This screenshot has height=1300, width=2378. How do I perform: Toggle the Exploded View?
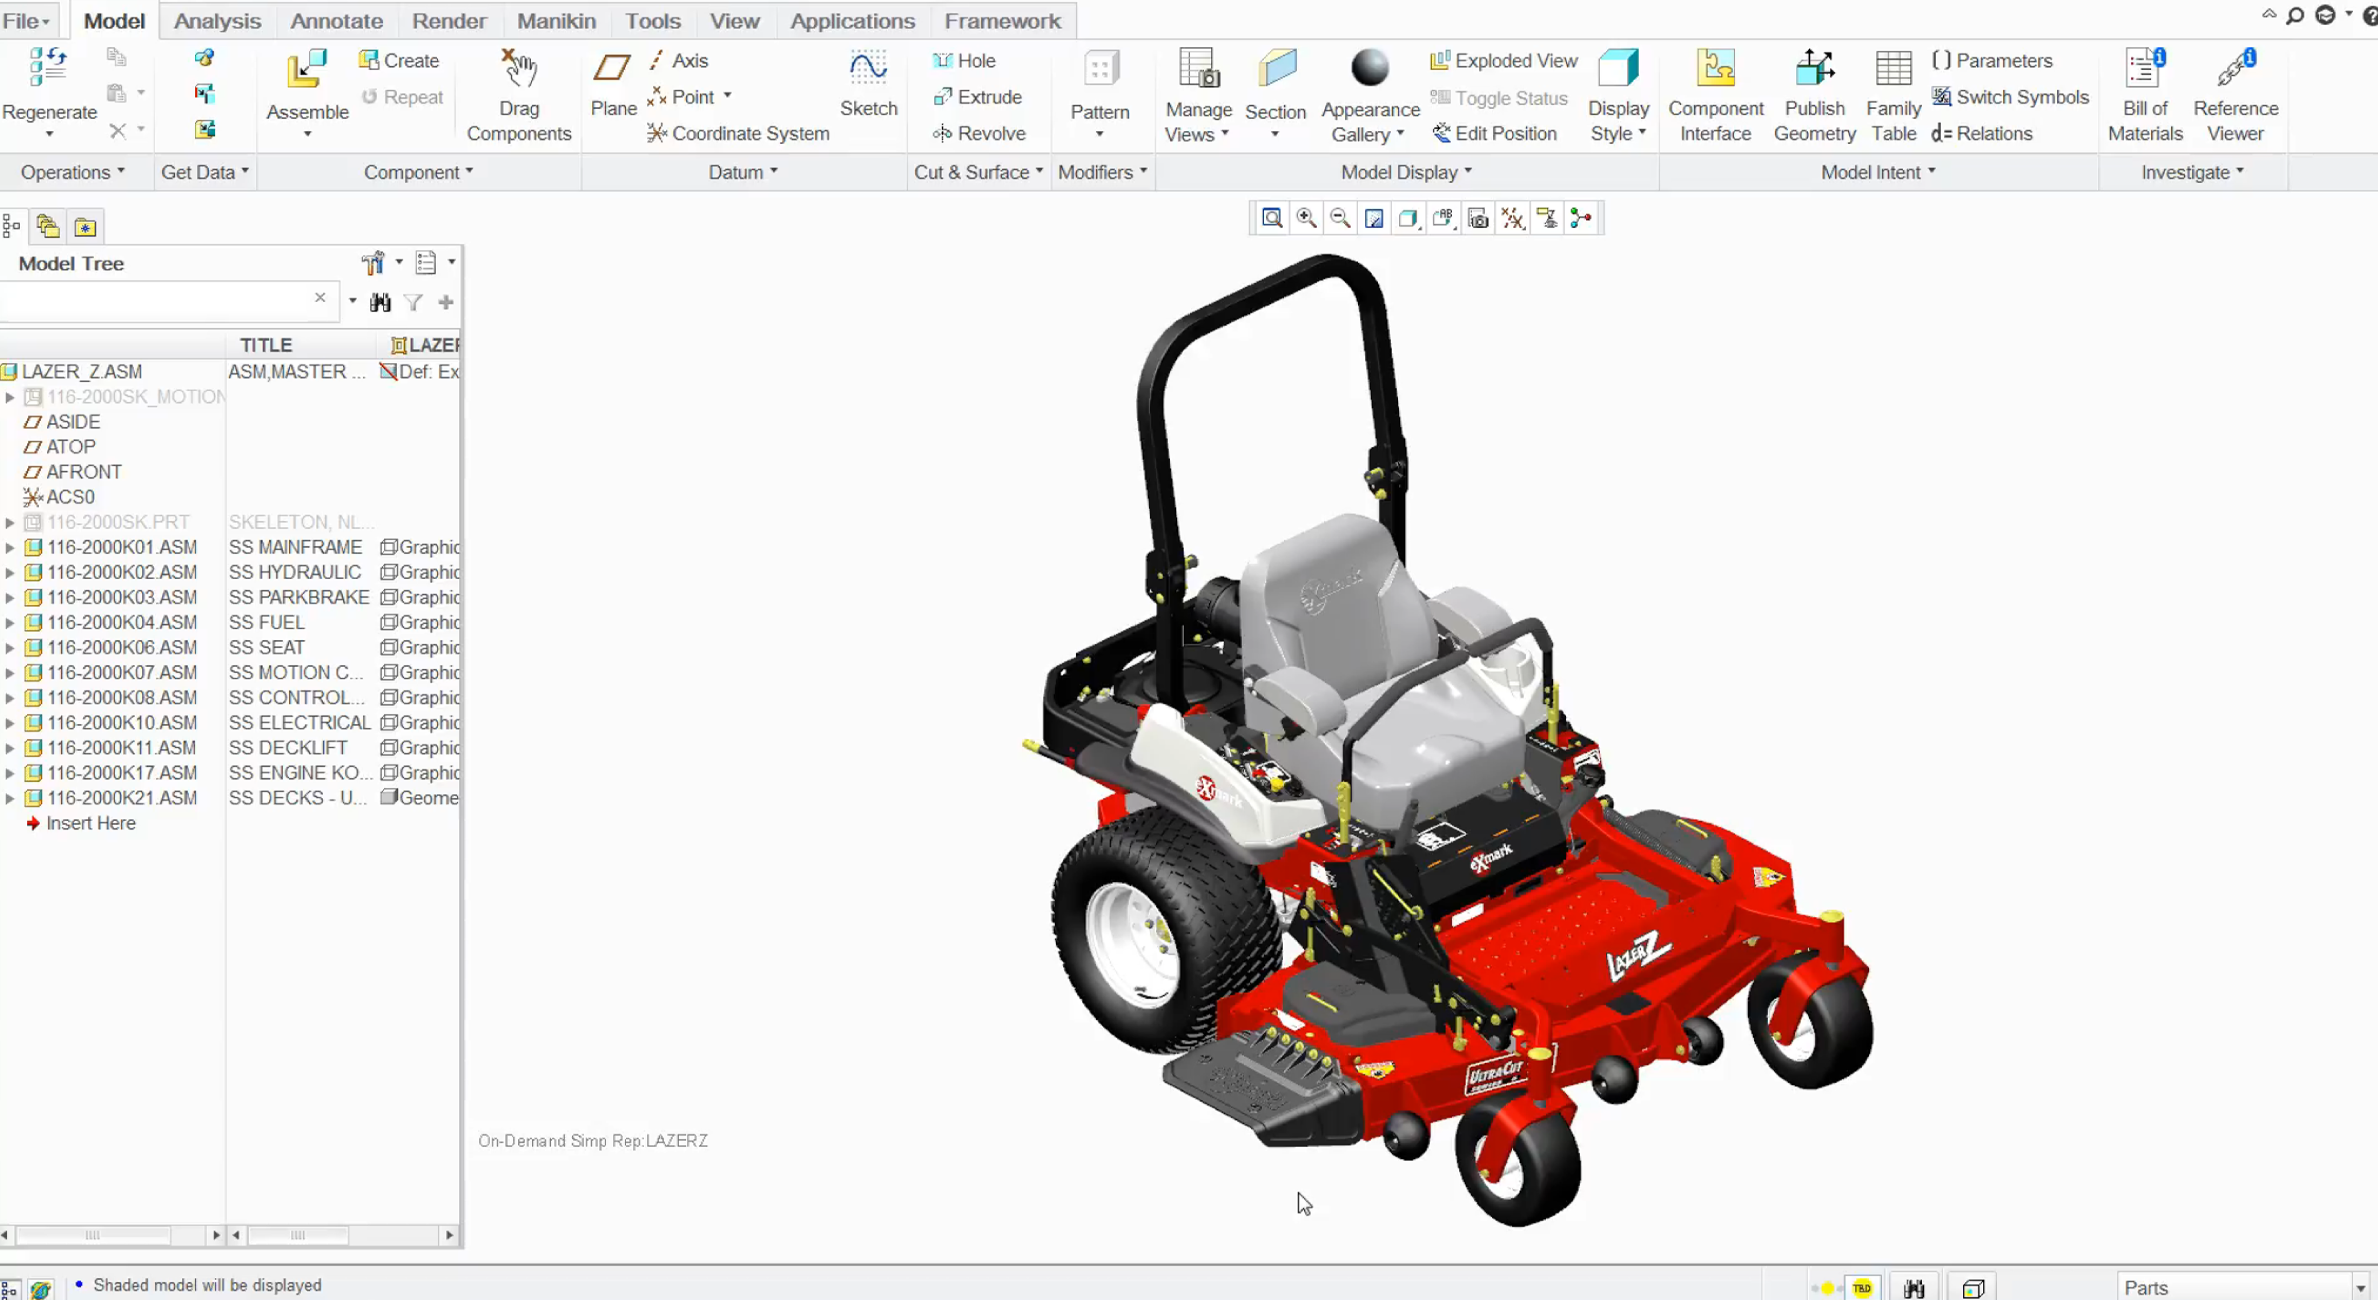coord(1503,61)
